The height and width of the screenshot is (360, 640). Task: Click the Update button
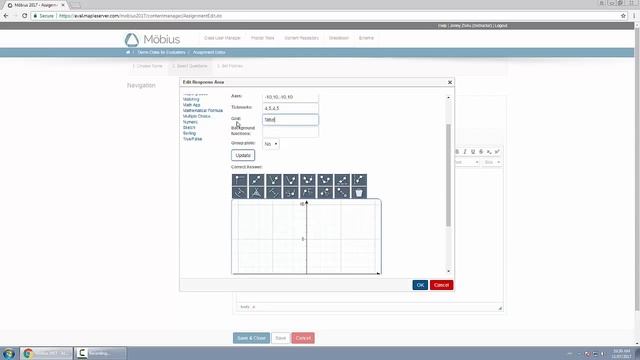(243, 156)
